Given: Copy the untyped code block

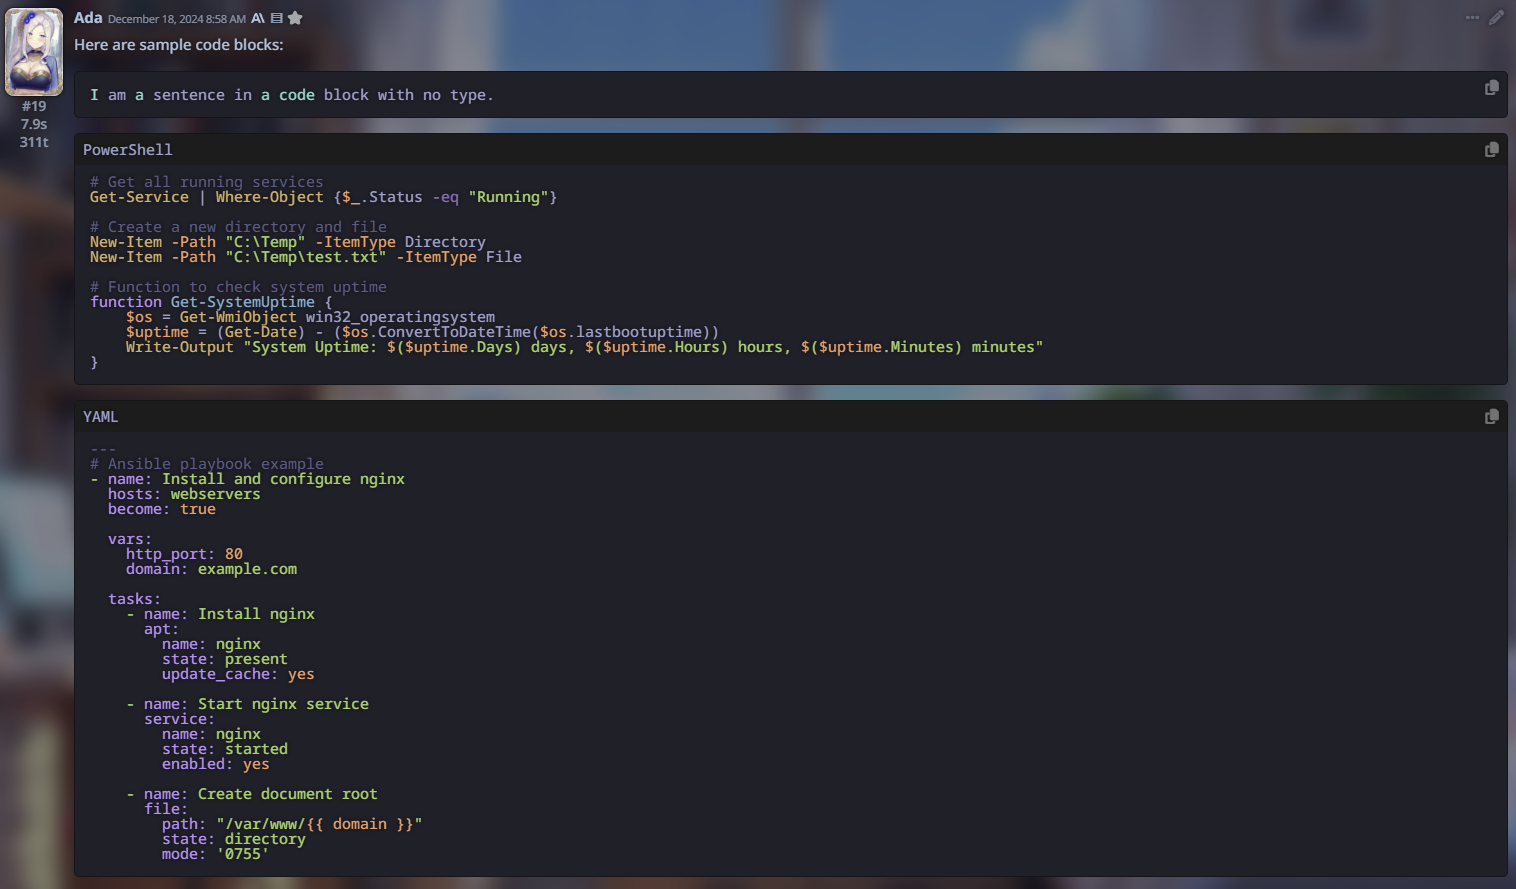Looking at the screenshot, I should tap(1491, 88).
